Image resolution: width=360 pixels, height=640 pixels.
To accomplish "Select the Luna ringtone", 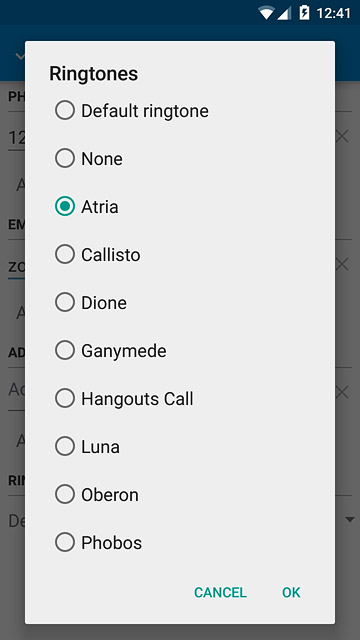I will (x=180, y=447).
